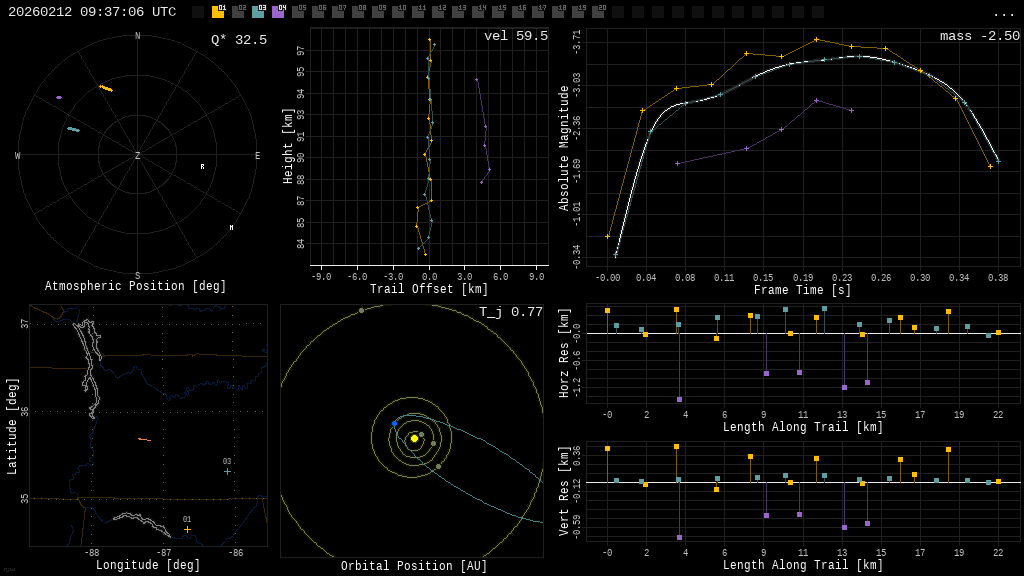Click the teal meteor streak in polar plot
Image resolution: width=1024 pixels, height=576 pixels.
tap(73, 129)
